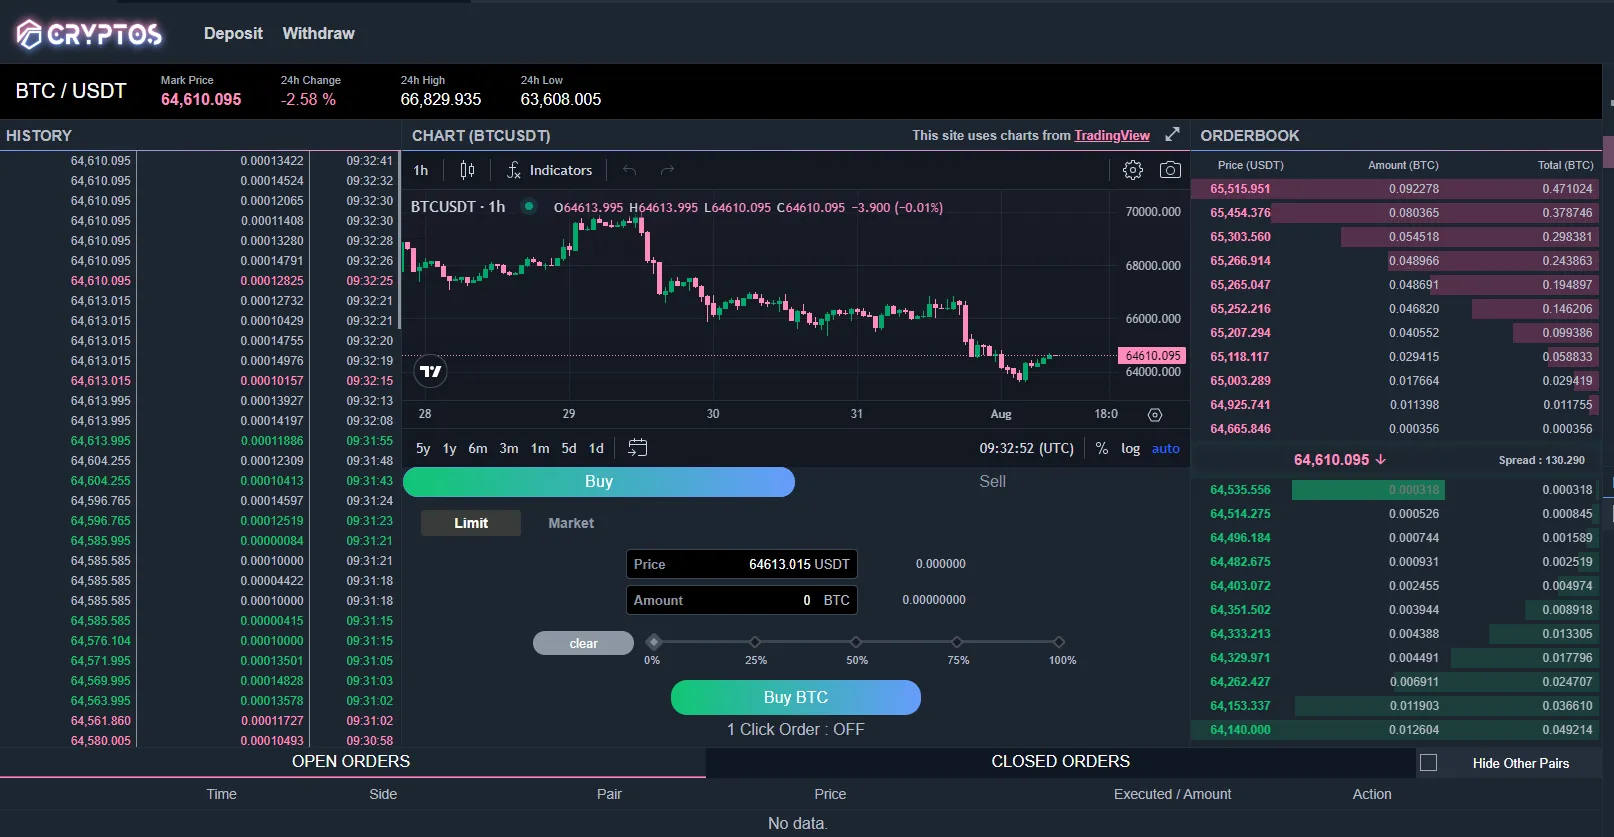Click history trade at 09:30:58

[200, 741]
